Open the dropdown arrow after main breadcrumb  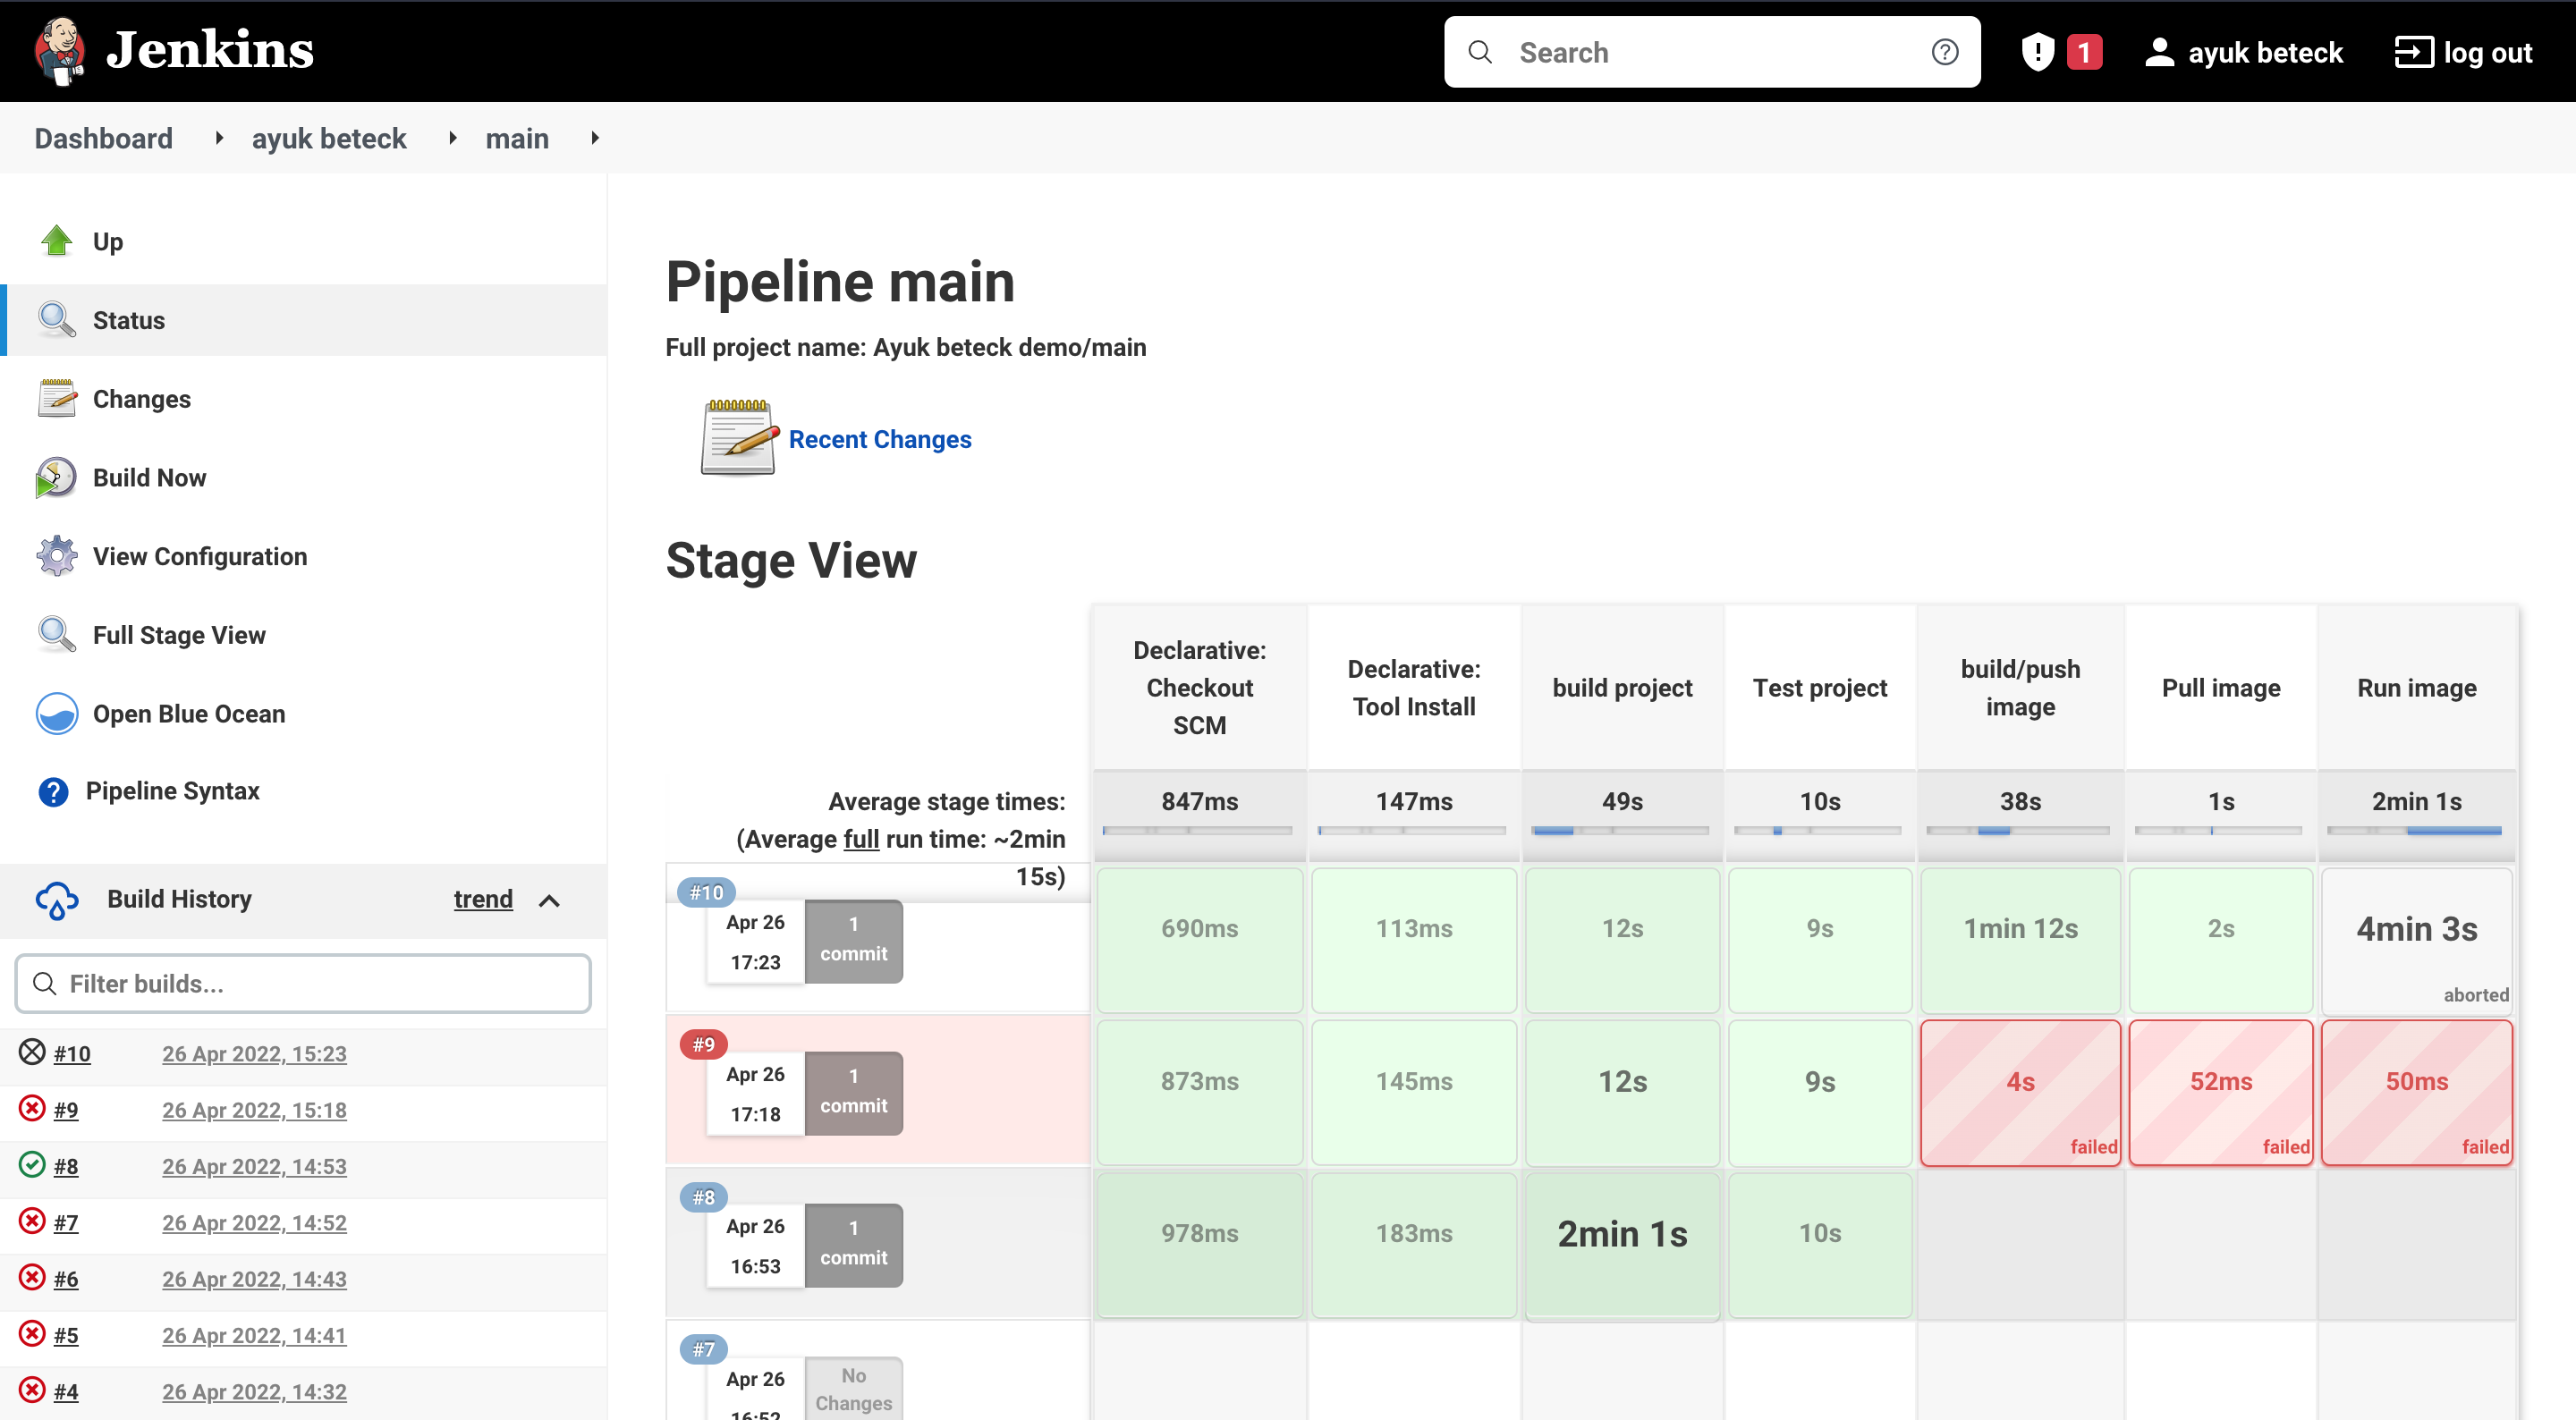595,138
